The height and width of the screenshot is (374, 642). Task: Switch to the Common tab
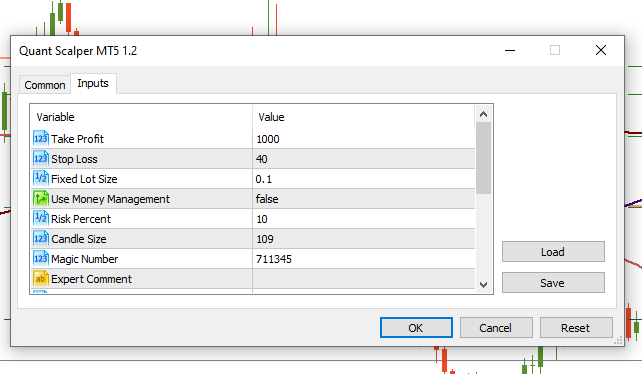[45, 85]
